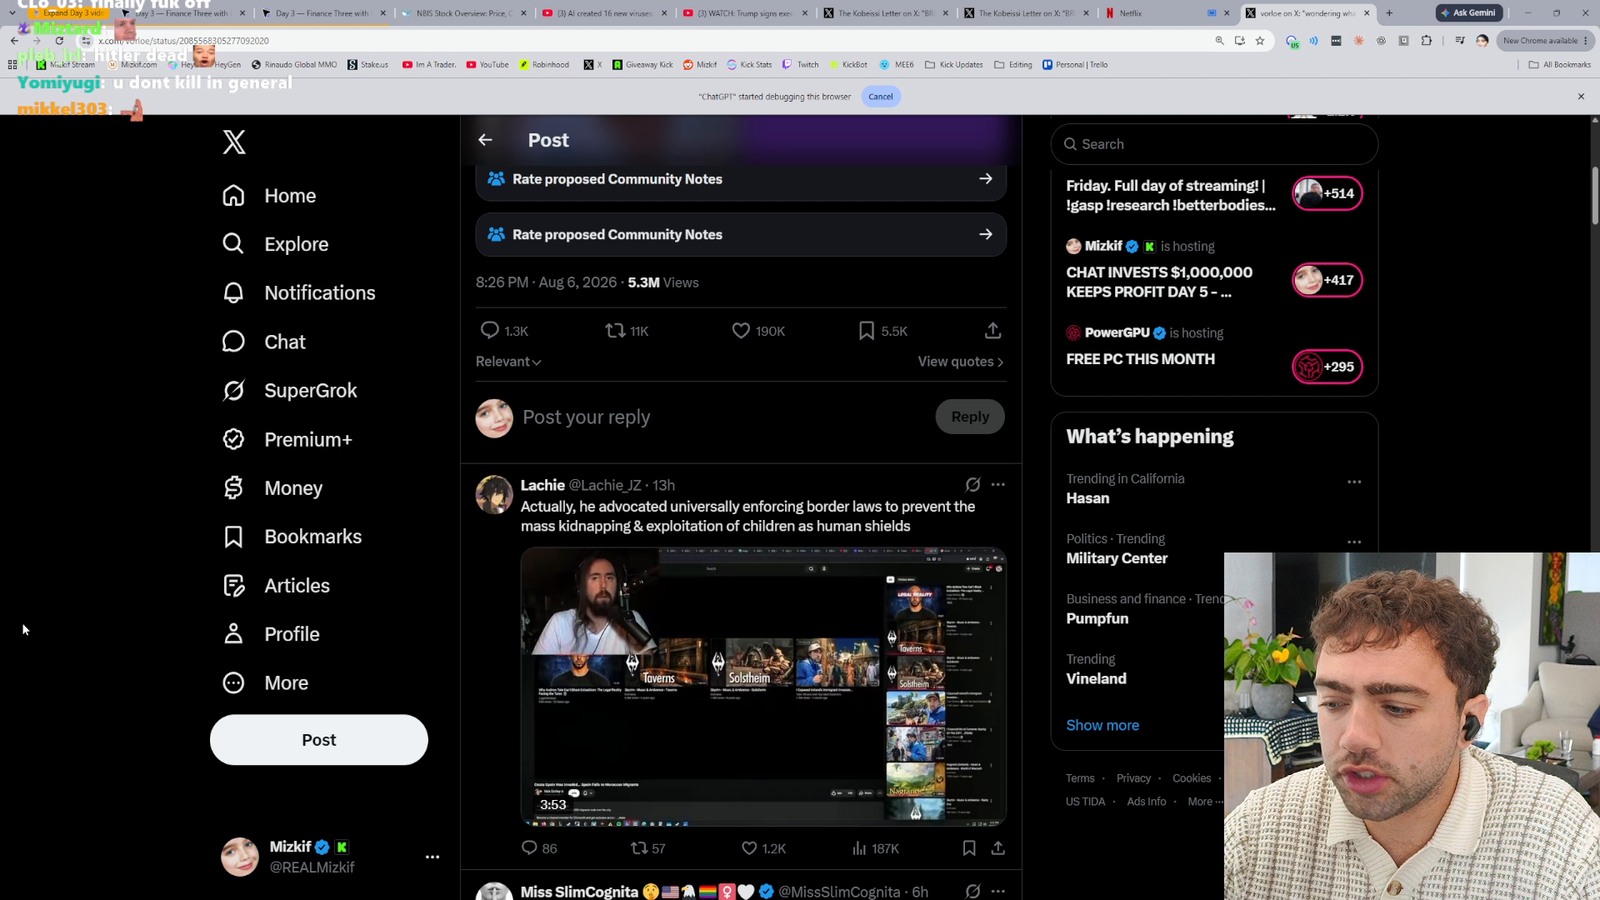Image resolution: width=1600 pixels, height=900 pixels.
Task: Click Show more under What's happening
Action: [x=1102, y=725]
